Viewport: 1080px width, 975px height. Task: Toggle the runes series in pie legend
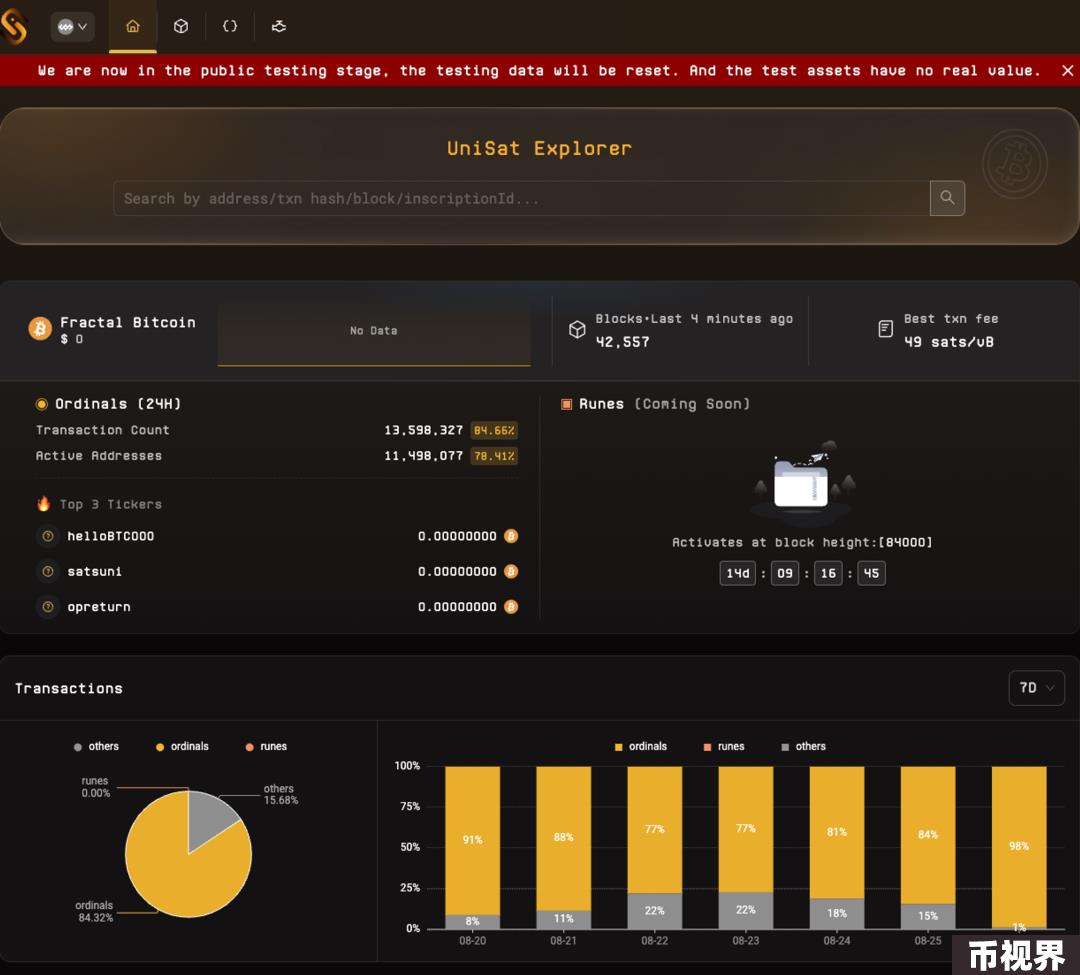click(267, 746)
